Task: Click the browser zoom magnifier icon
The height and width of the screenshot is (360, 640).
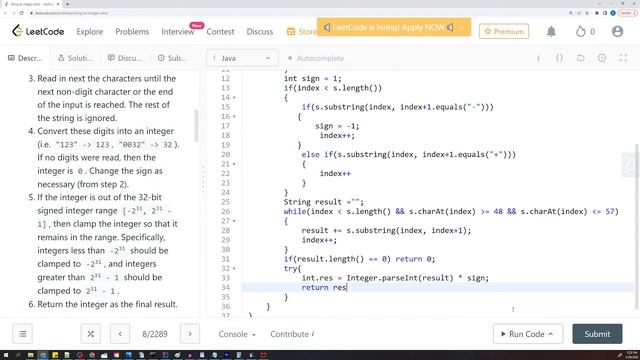Action: pyautogui.click(x=571, y=13)
